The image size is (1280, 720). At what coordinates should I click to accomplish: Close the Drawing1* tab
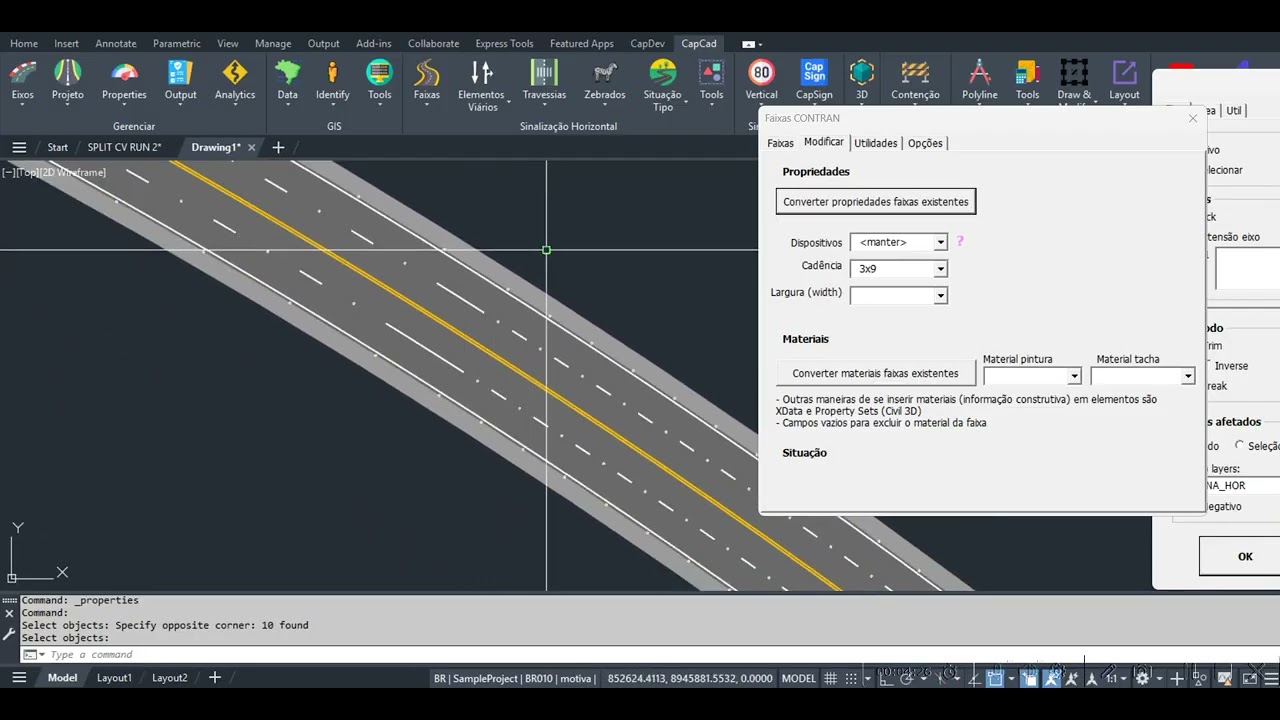tap(251, 147)
